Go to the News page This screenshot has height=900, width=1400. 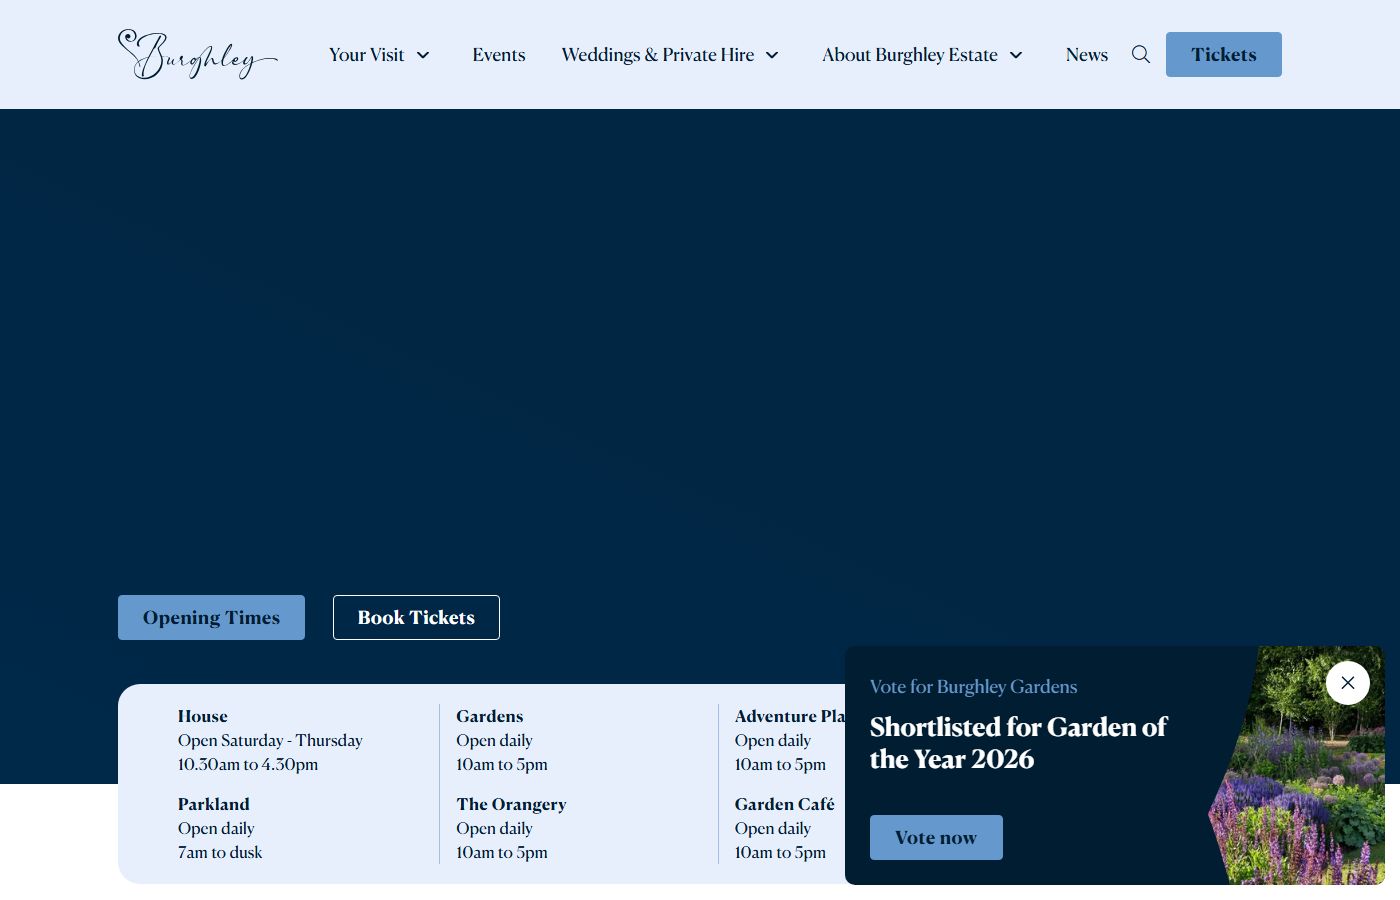(x=1087, y=55)
